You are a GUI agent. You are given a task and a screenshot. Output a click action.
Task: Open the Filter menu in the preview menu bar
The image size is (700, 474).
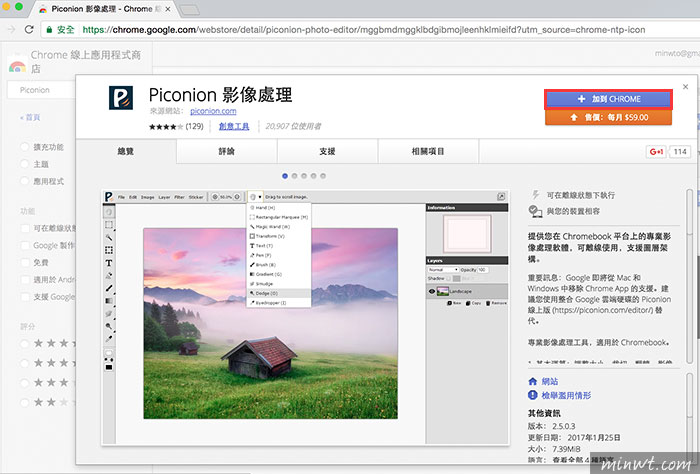point(179,197)
